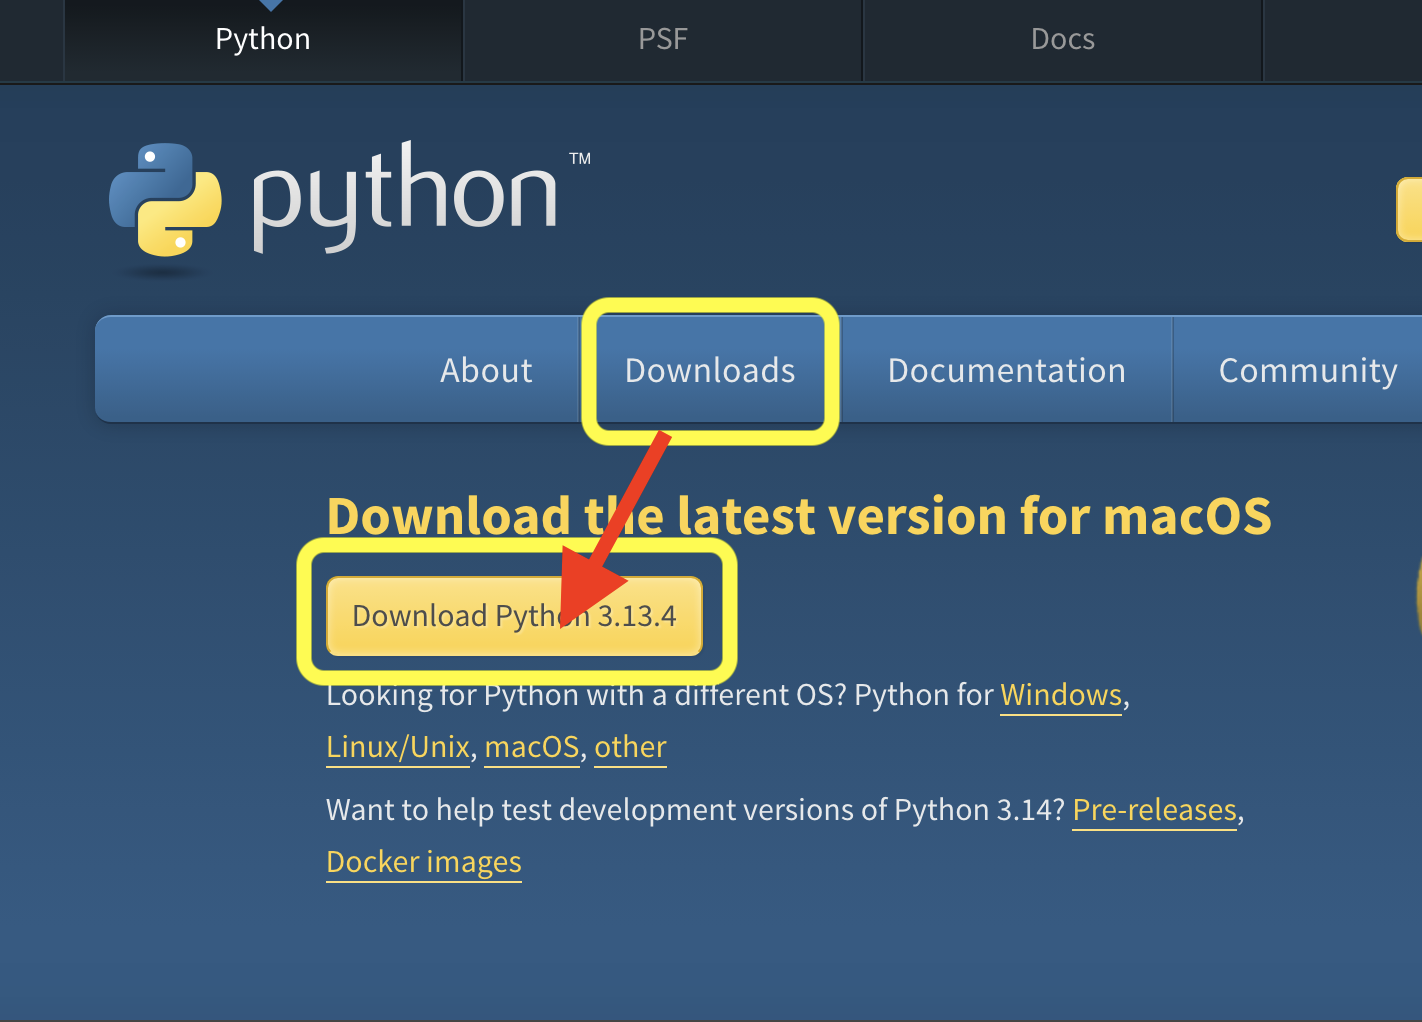Click the Python snake logo icon

[165, 200]
